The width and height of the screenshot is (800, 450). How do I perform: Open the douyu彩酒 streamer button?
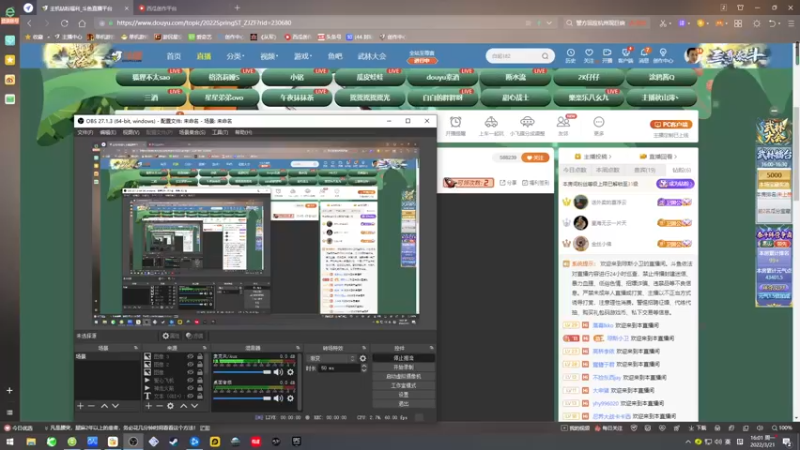coord(443,77)
